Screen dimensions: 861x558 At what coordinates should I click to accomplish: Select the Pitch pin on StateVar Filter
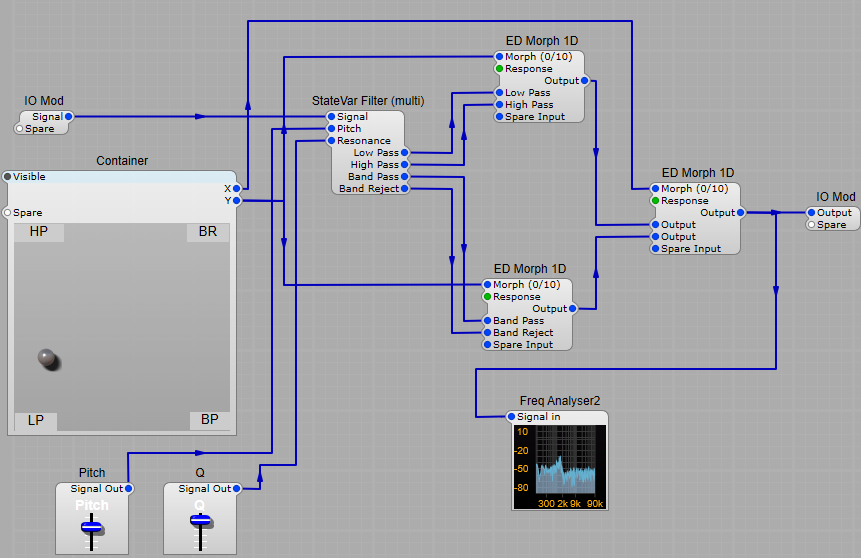tap(332, 129)
